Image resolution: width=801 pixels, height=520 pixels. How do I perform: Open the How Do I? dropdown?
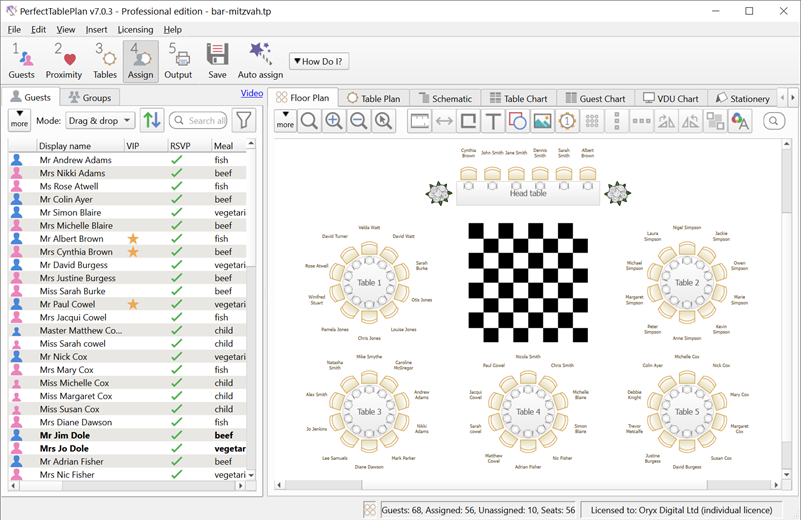(x=319, y=61)
